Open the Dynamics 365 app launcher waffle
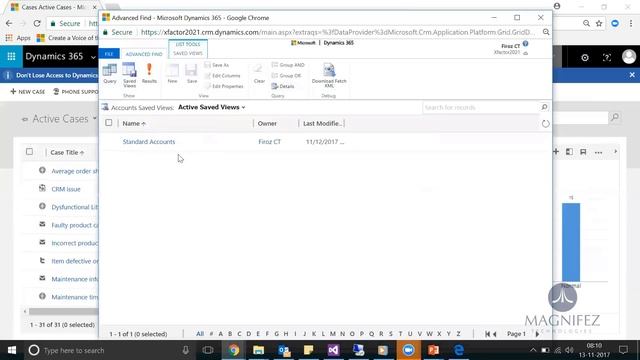640x360 pixels. pyautogui.click(x=11, y=56)
